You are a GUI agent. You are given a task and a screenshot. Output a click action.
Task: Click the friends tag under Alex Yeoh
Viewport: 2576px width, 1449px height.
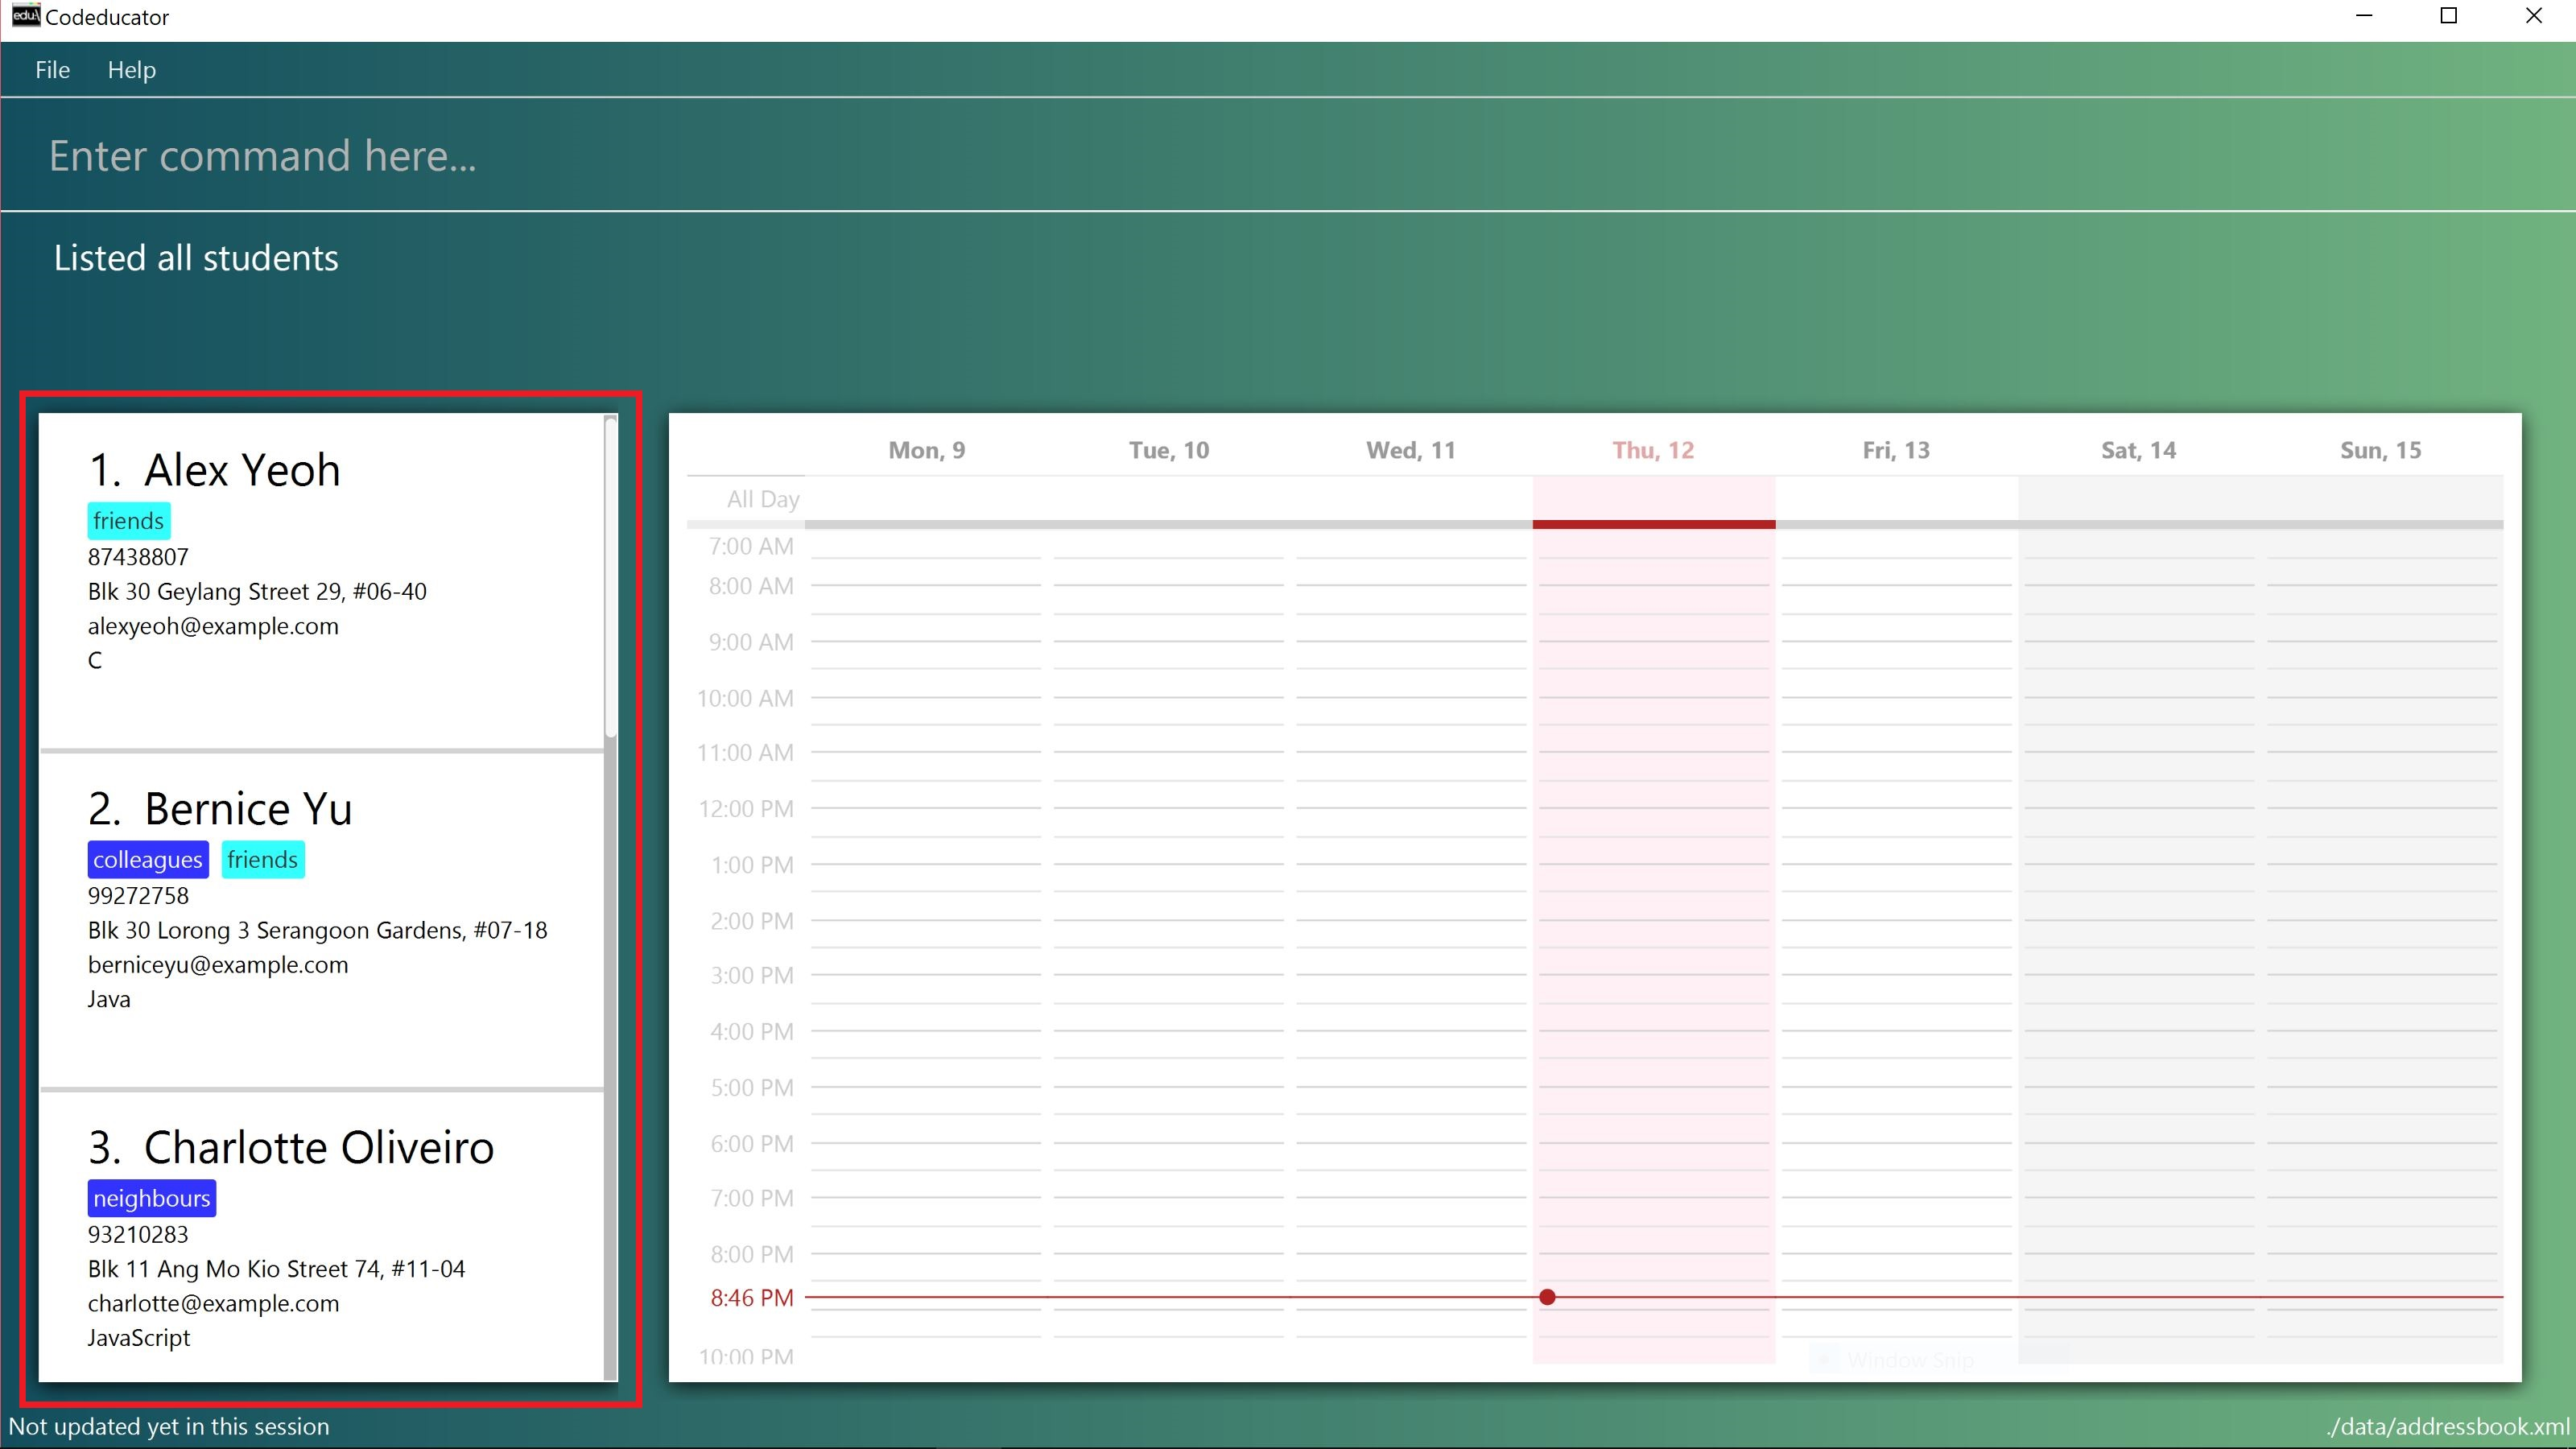pyautogui.click(x=128, y=521)
